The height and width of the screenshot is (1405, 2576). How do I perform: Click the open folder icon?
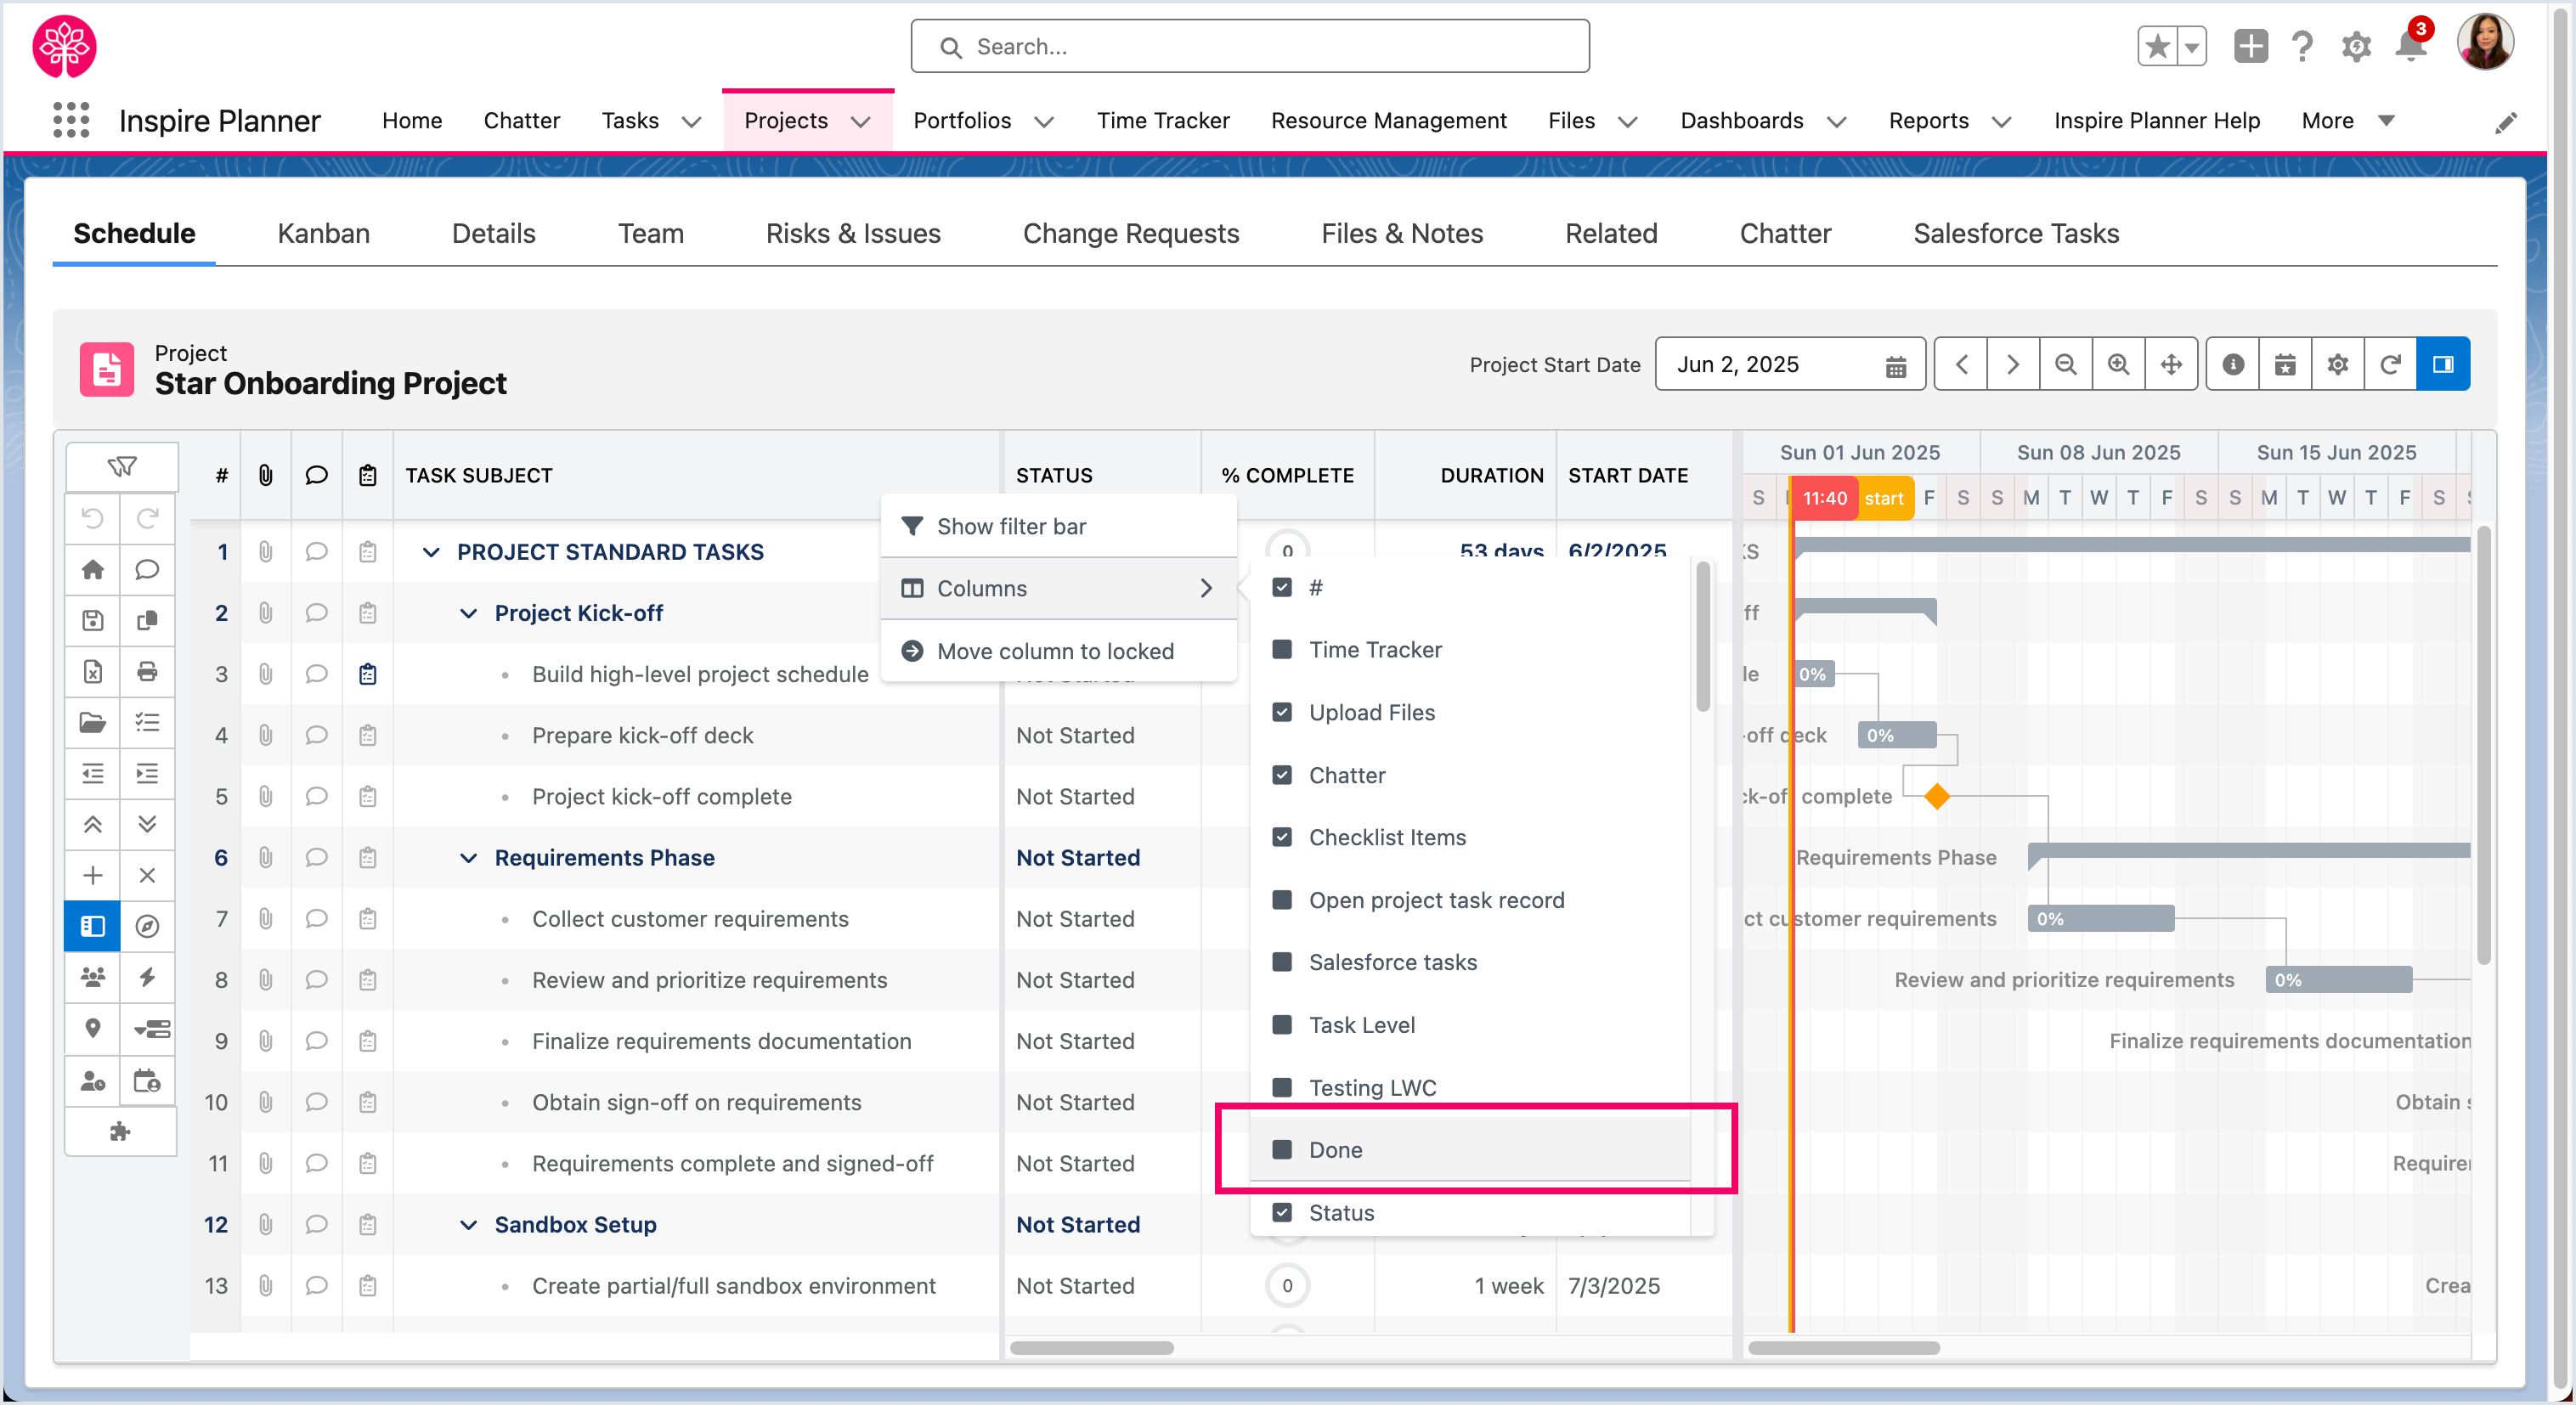93,722
